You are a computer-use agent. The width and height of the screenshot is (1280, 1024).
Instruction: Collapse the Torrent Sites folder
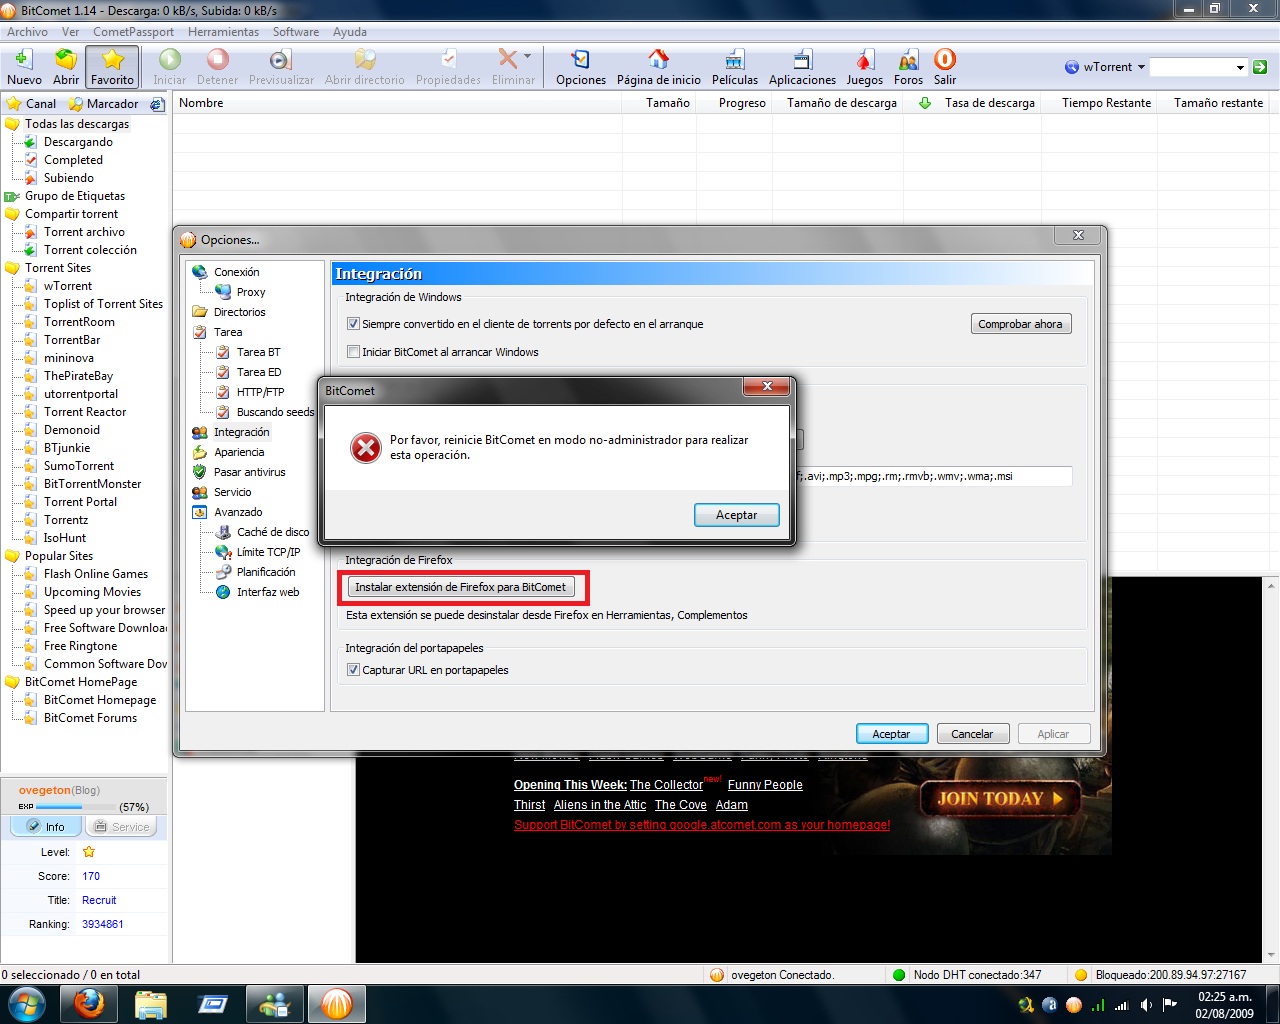tap(13, 268)
